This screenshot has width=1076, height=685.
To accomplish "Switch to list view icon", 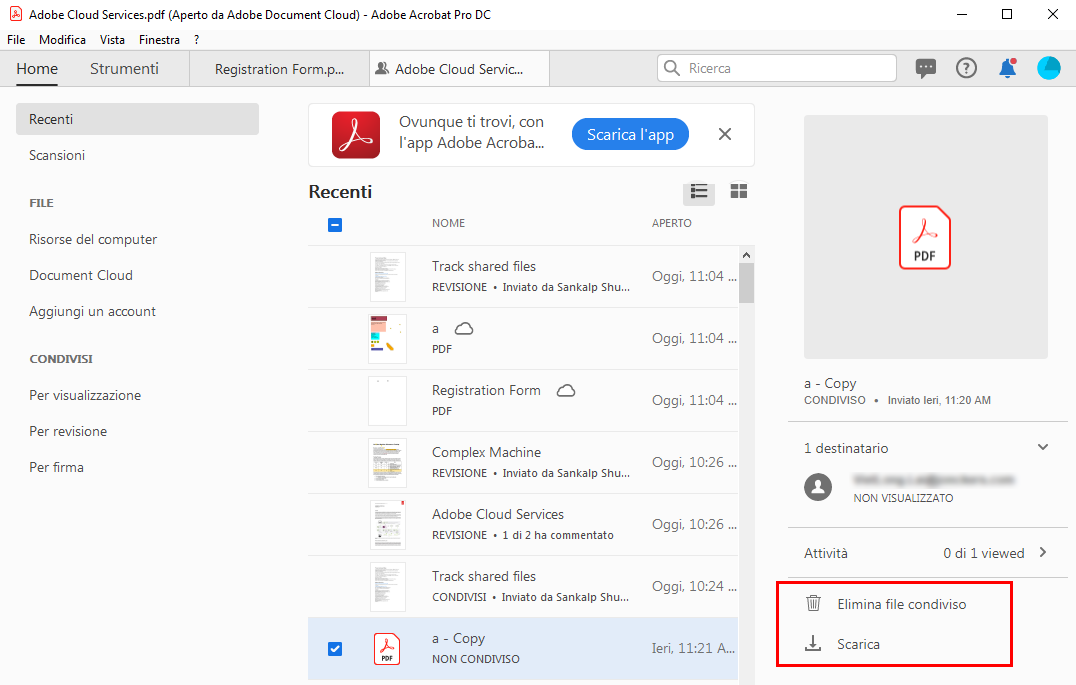I will click(x=699, y=191).
